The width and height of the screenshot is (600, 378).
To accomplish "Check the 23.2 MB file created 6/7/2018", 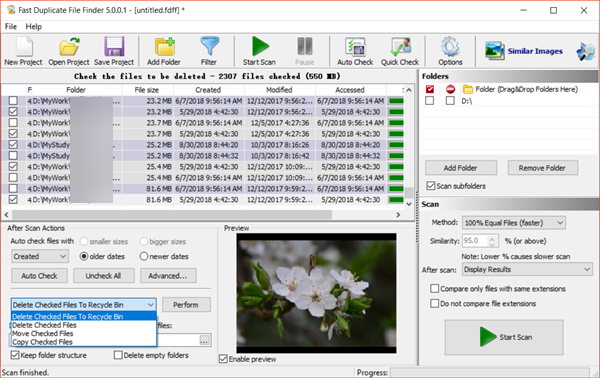I will (13, 101).
